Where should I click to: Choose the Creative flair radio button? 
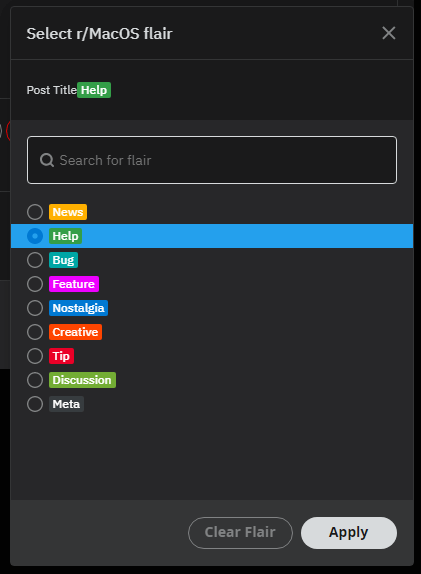click(35, 332)
